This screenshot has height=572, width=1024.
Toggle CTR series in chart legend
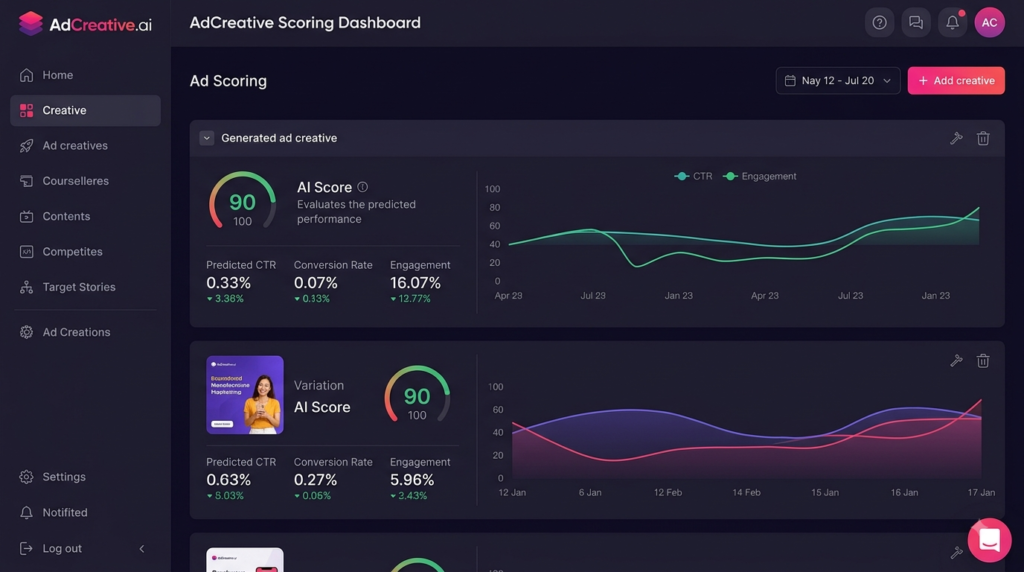click(x=694, y=176)
